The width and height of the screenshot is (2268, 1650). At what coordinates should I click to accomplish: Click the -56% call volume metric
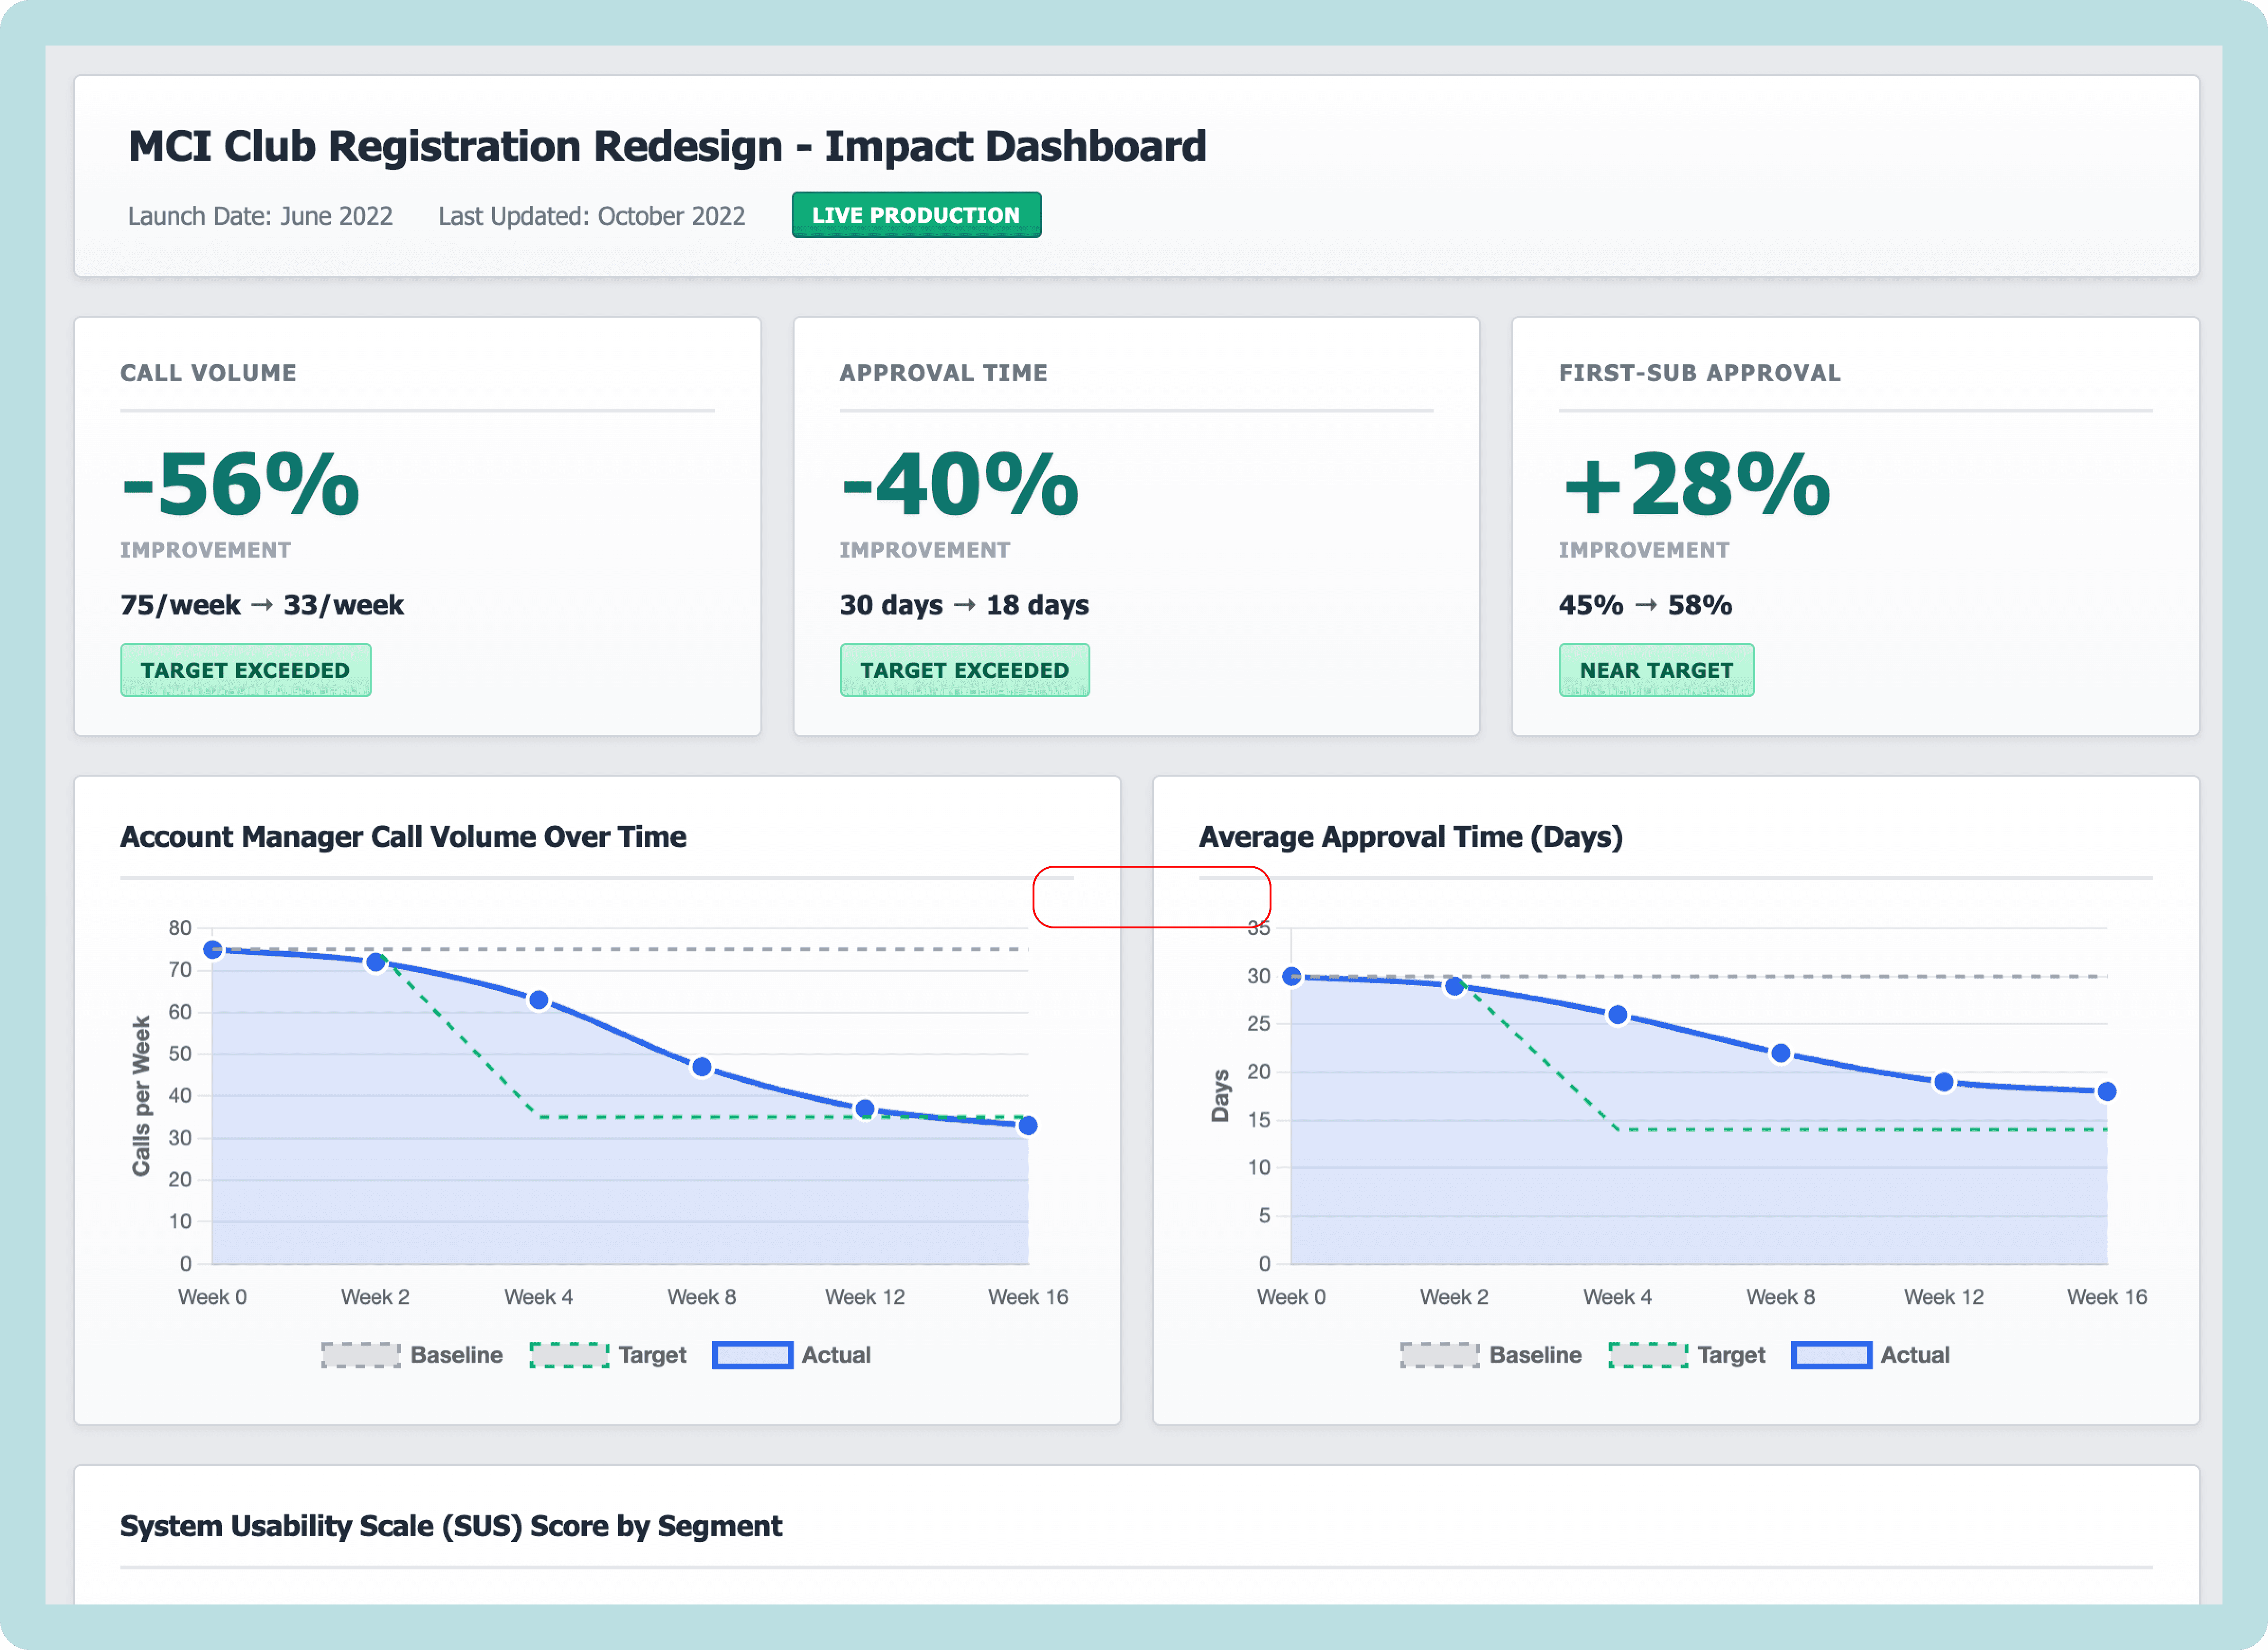[240, 485]
